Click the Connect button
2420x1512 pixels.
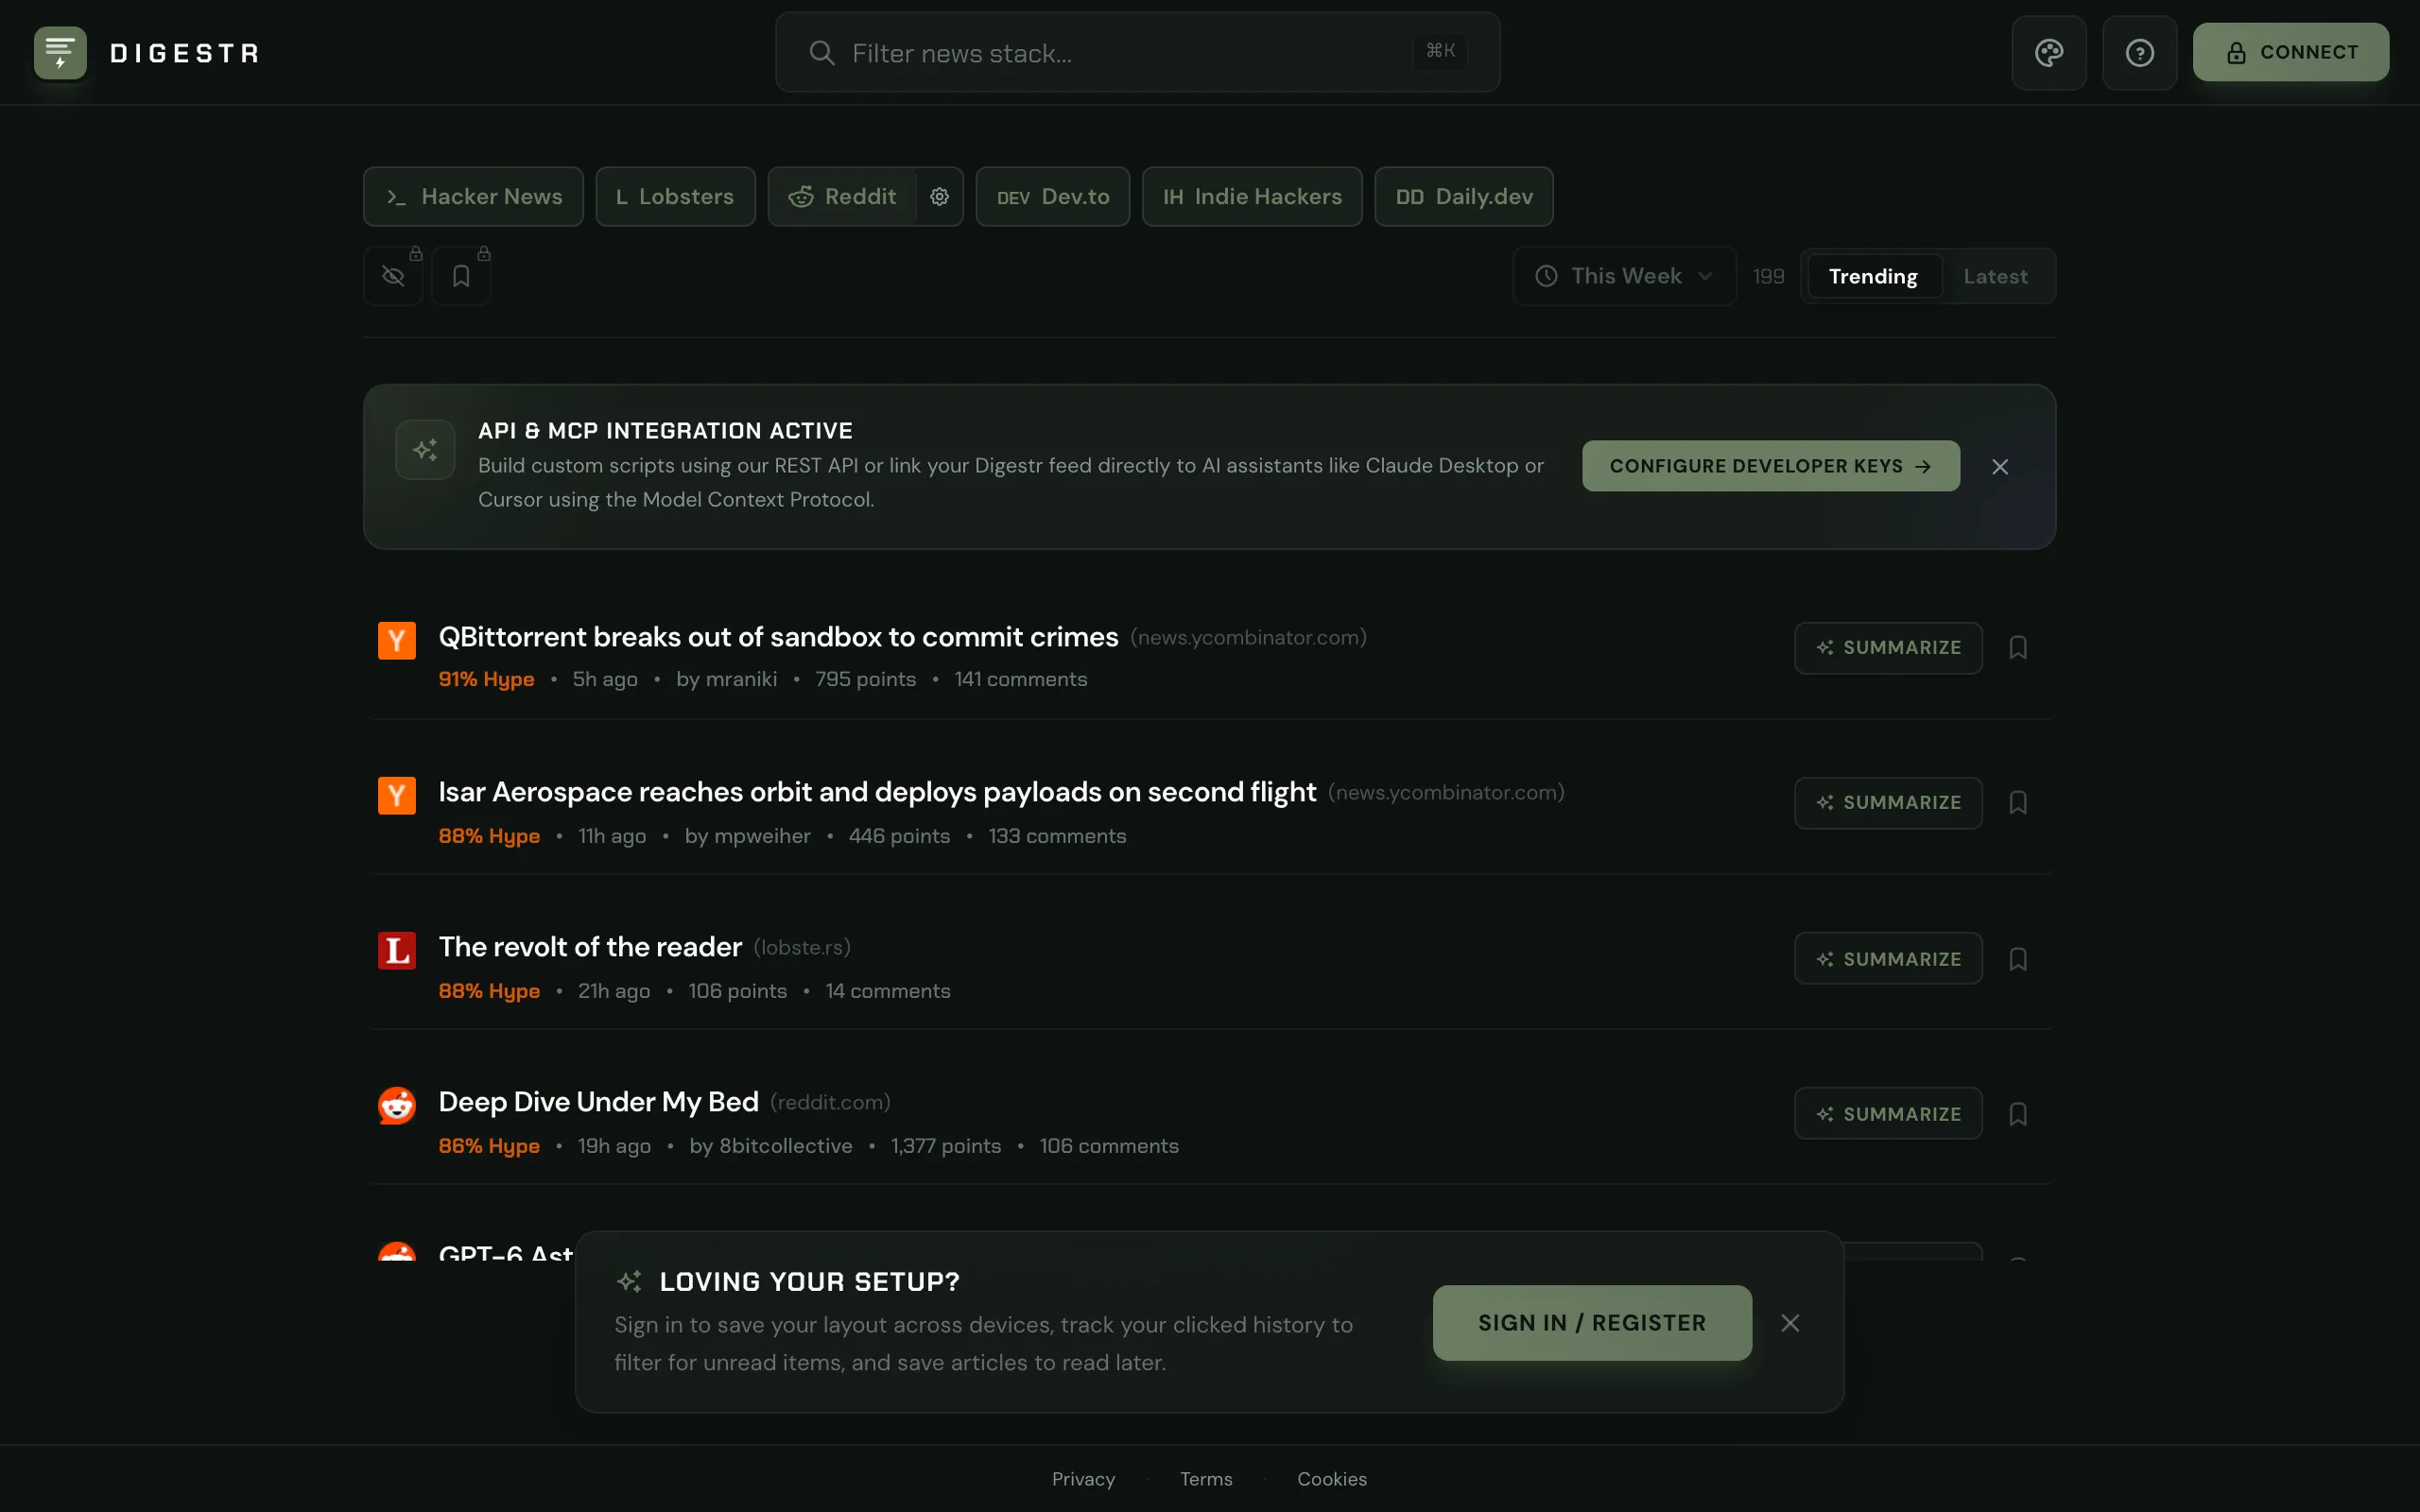(2291, 52)
